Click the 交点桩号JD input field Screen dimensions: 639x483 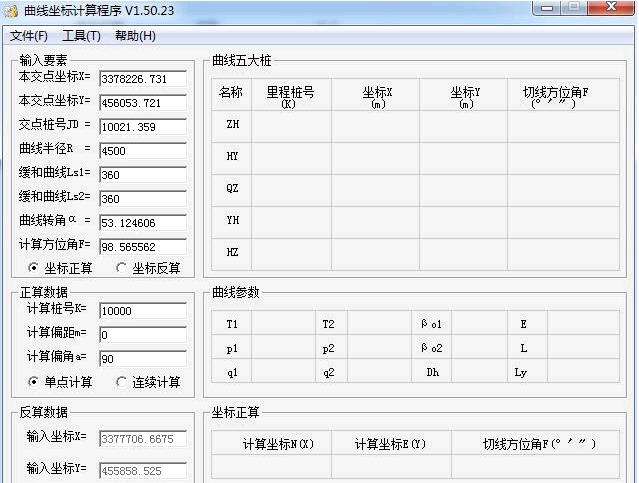pyautogui.click(x=143, y=127)
